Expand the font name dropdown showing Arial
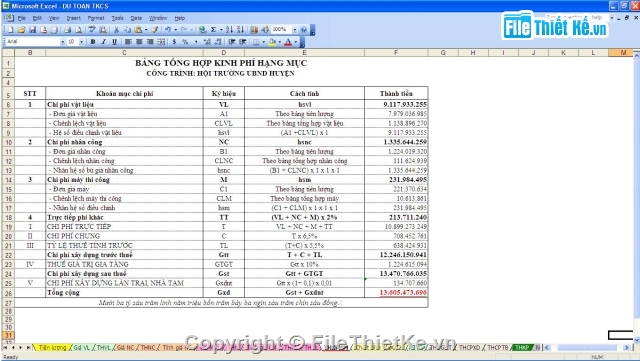The image size is (640, 361). coord(62,42)
